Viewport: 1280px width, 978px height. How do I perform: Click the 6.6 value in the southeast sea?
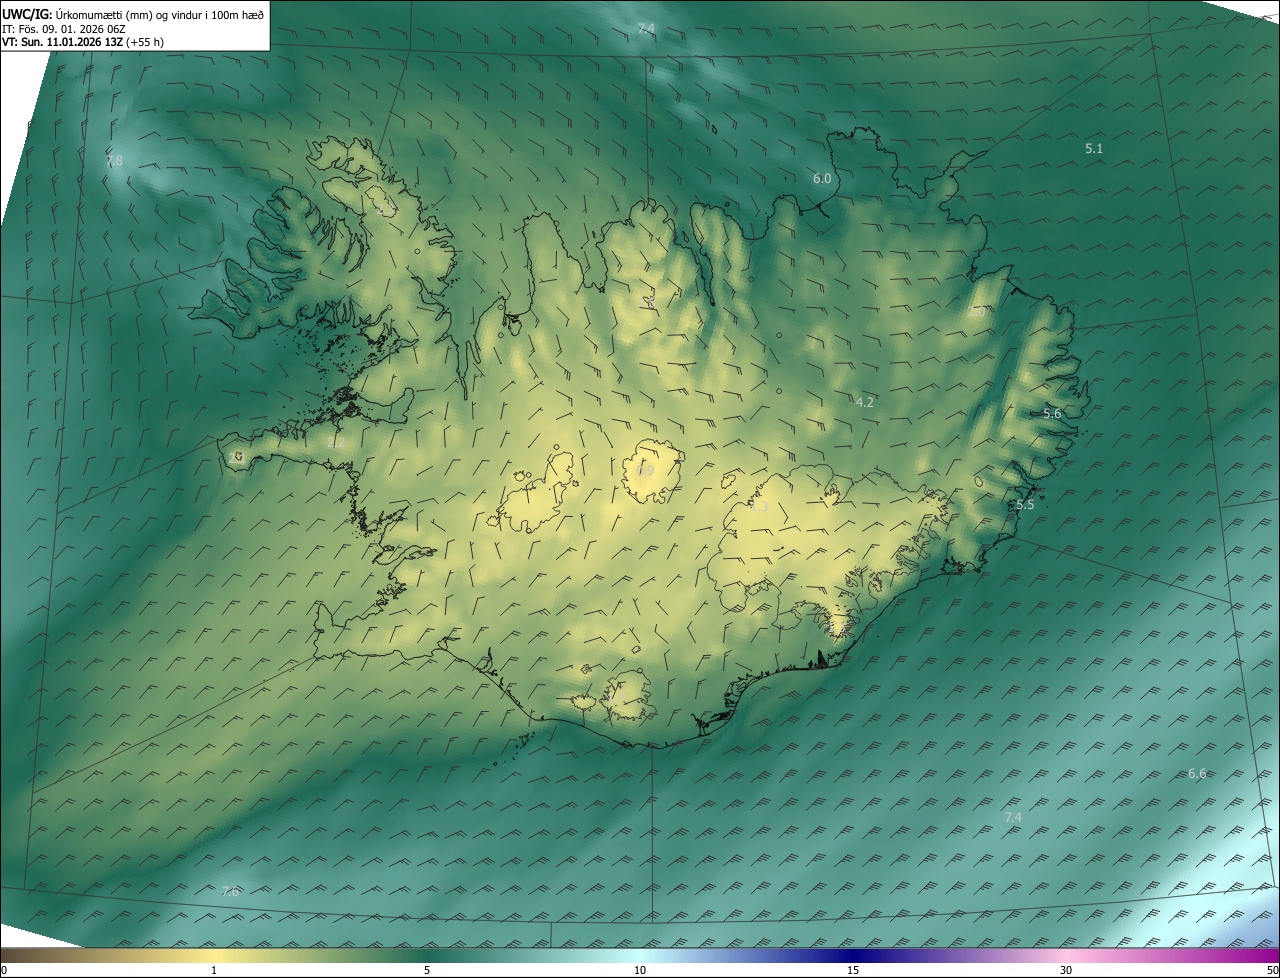(x=1197, y=774)
